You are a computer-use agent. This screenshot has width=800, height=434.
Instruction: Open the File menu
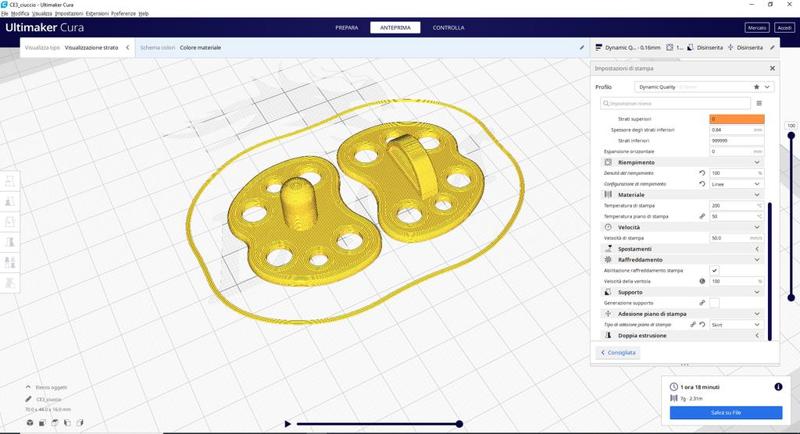(5, 14)
